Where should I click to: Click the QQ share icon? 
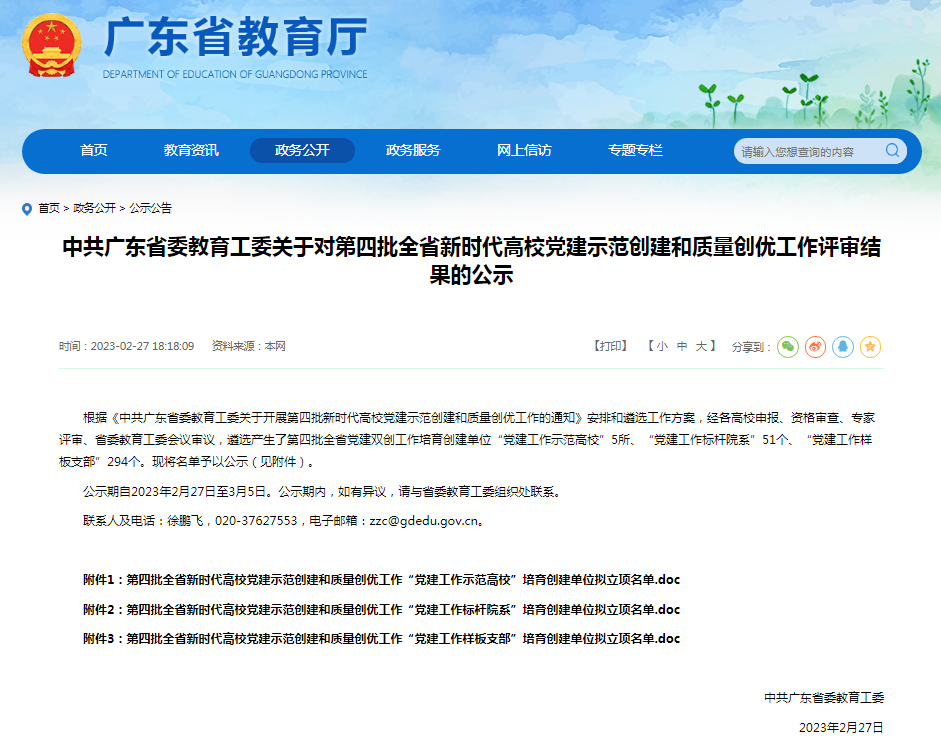[843, 346]
